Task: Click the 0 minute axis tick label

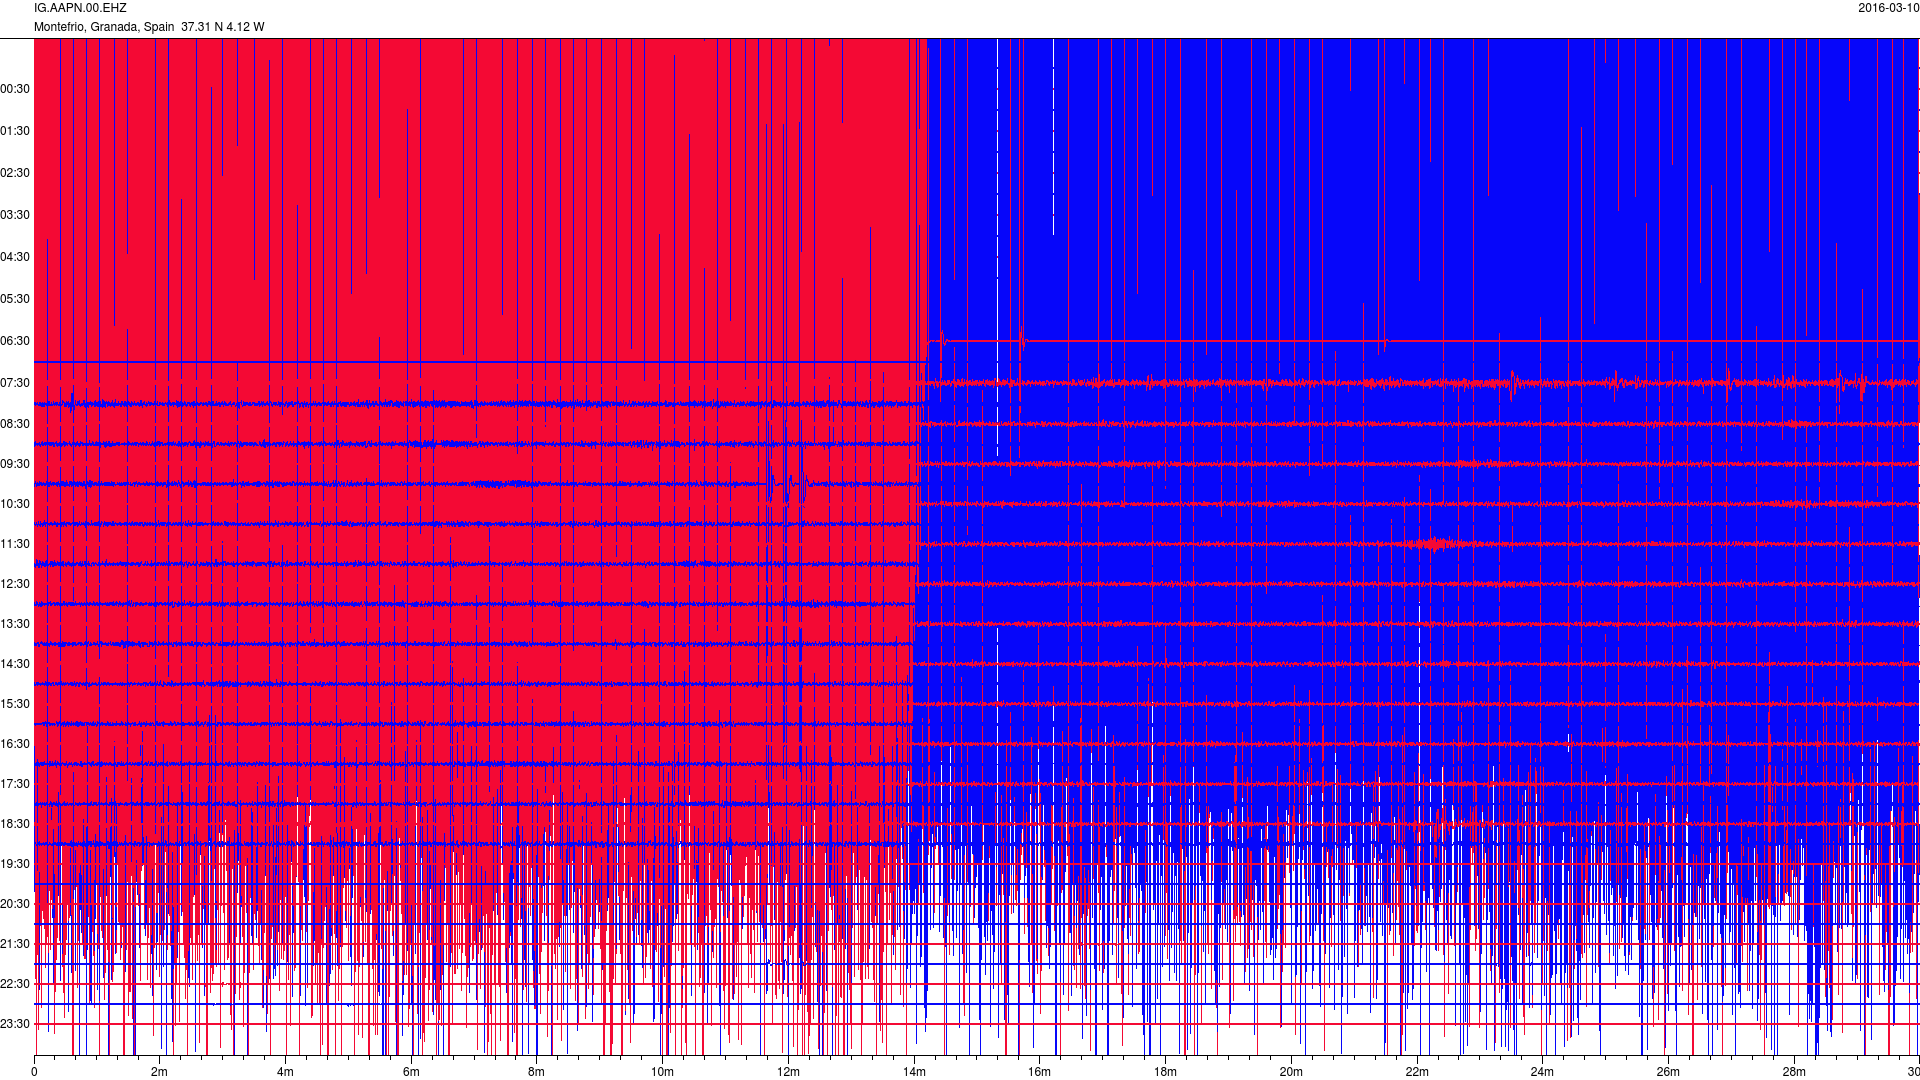Action: 34,1072
